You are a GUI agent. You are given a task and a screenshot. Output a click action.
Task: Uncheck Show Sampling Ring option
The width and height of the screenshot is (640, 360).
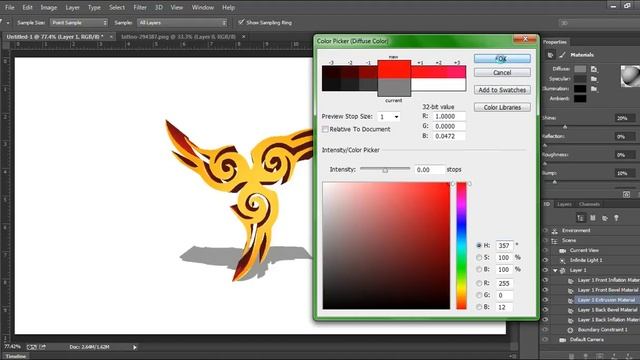241,22
